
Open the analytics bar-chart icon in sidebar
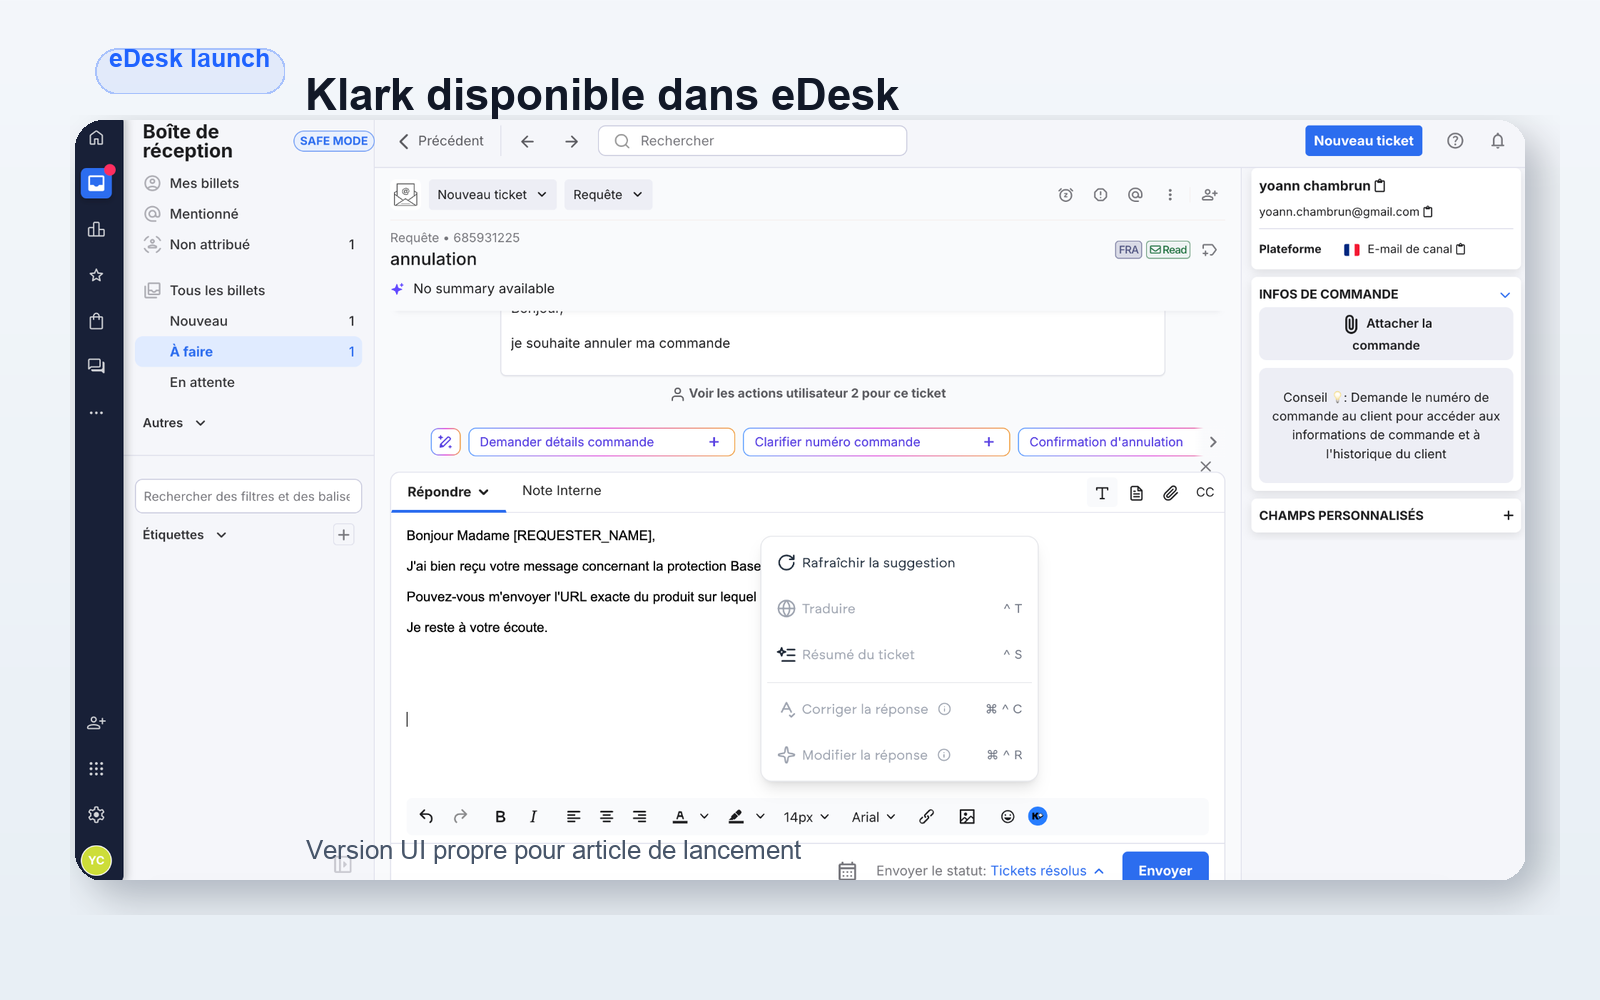[x=96, y=229]
